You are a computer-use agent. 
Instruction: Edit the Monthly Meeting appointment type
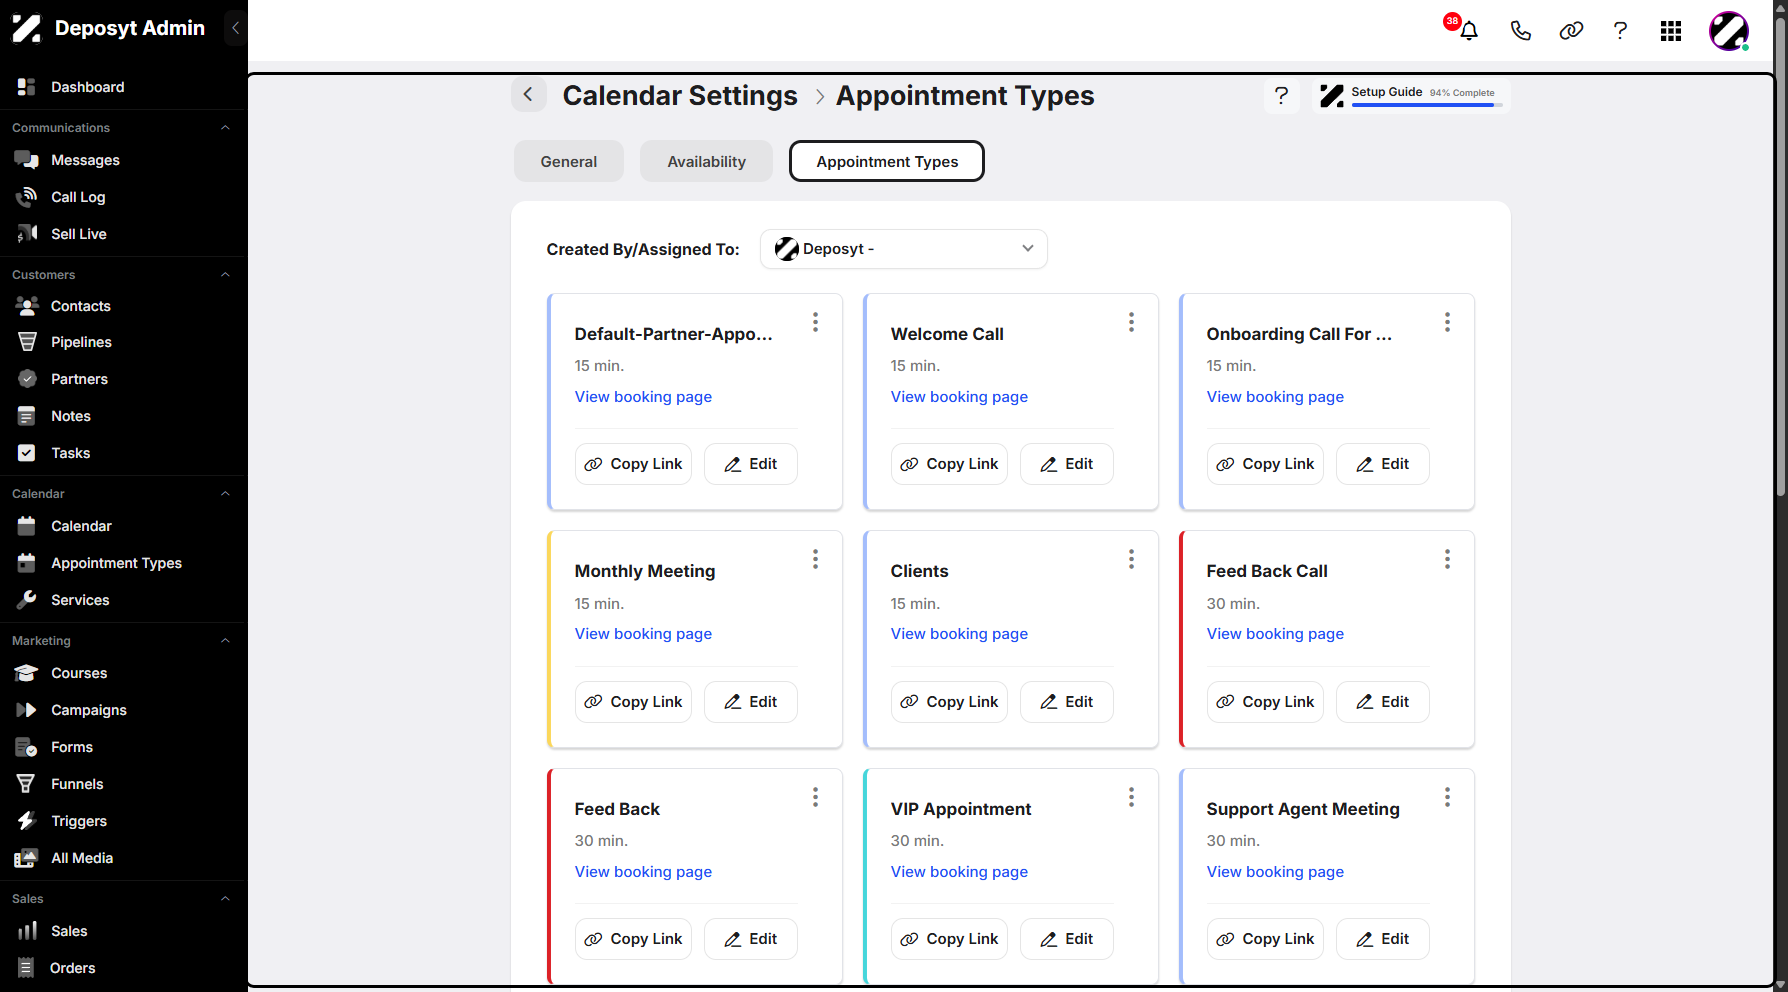[x=751, y=702]
